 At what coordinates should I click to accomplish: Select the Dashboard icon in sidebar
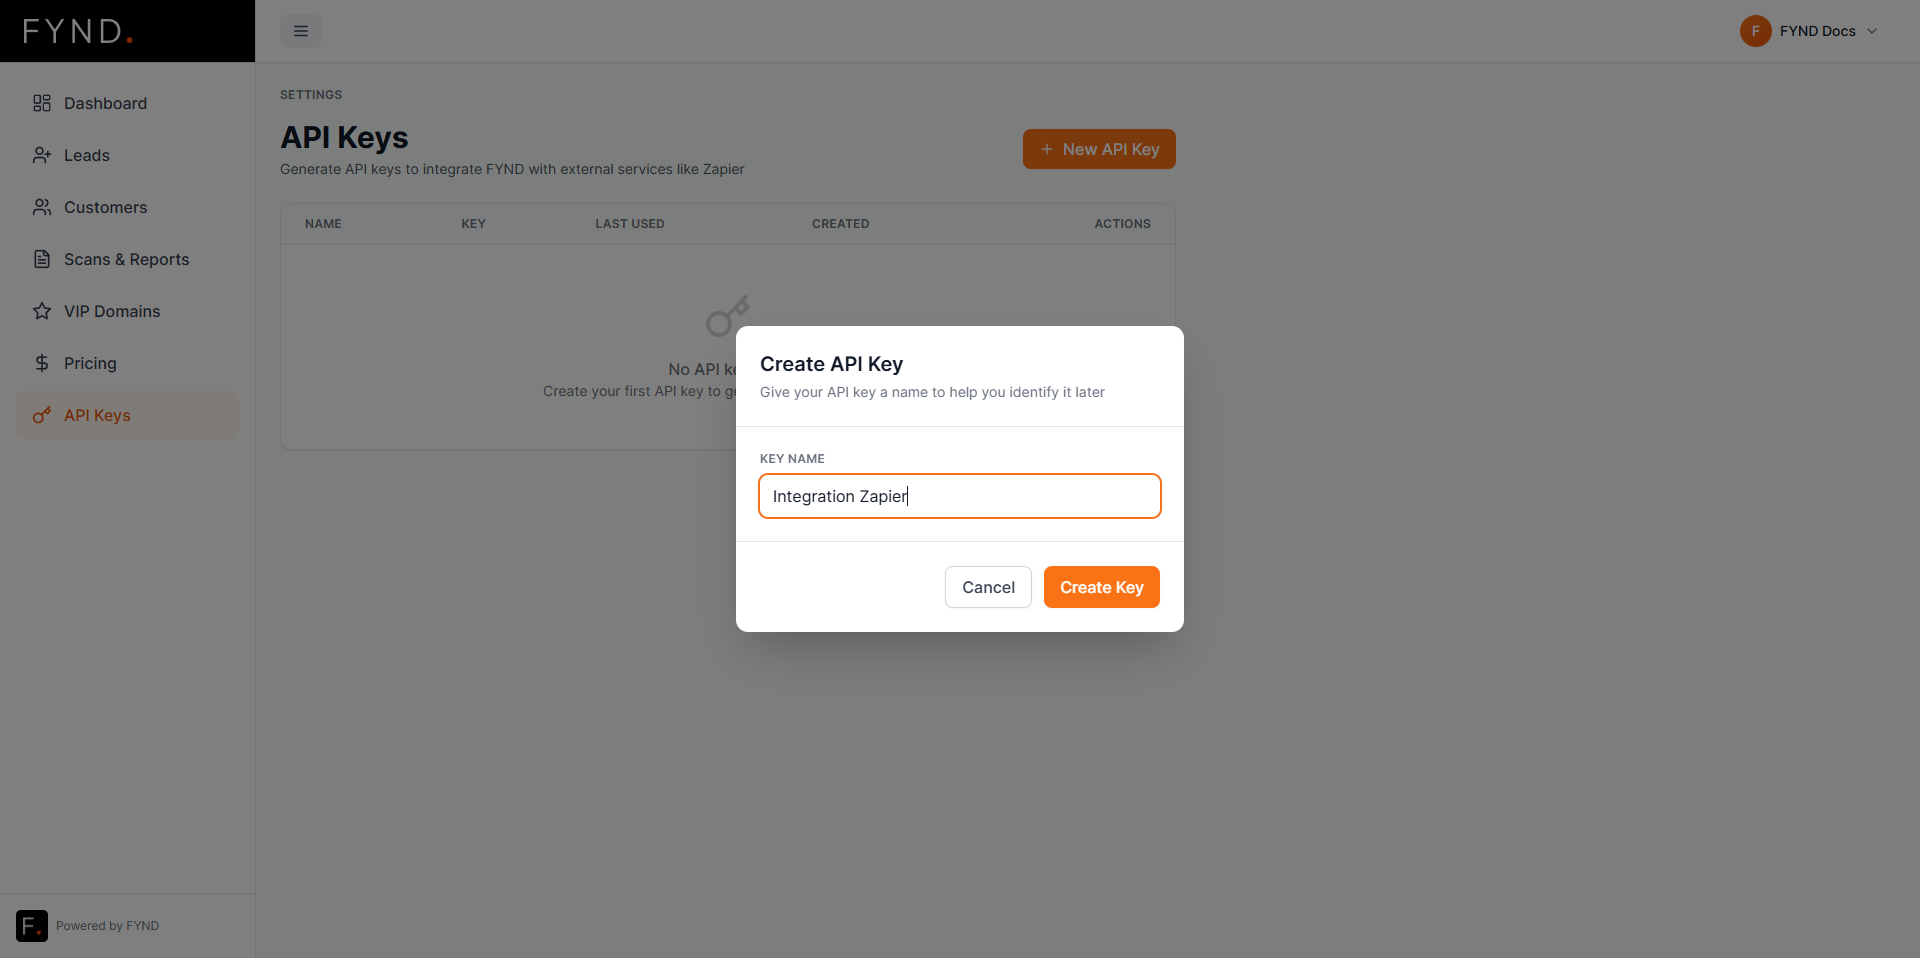coord(41,103)
